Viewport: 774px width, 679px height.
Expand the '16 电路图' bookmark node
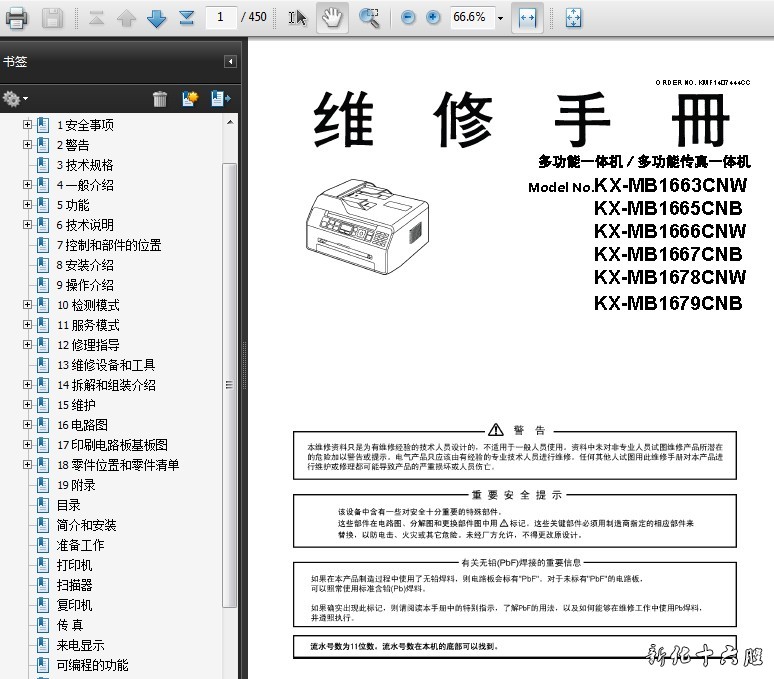[x=27, y=425]
